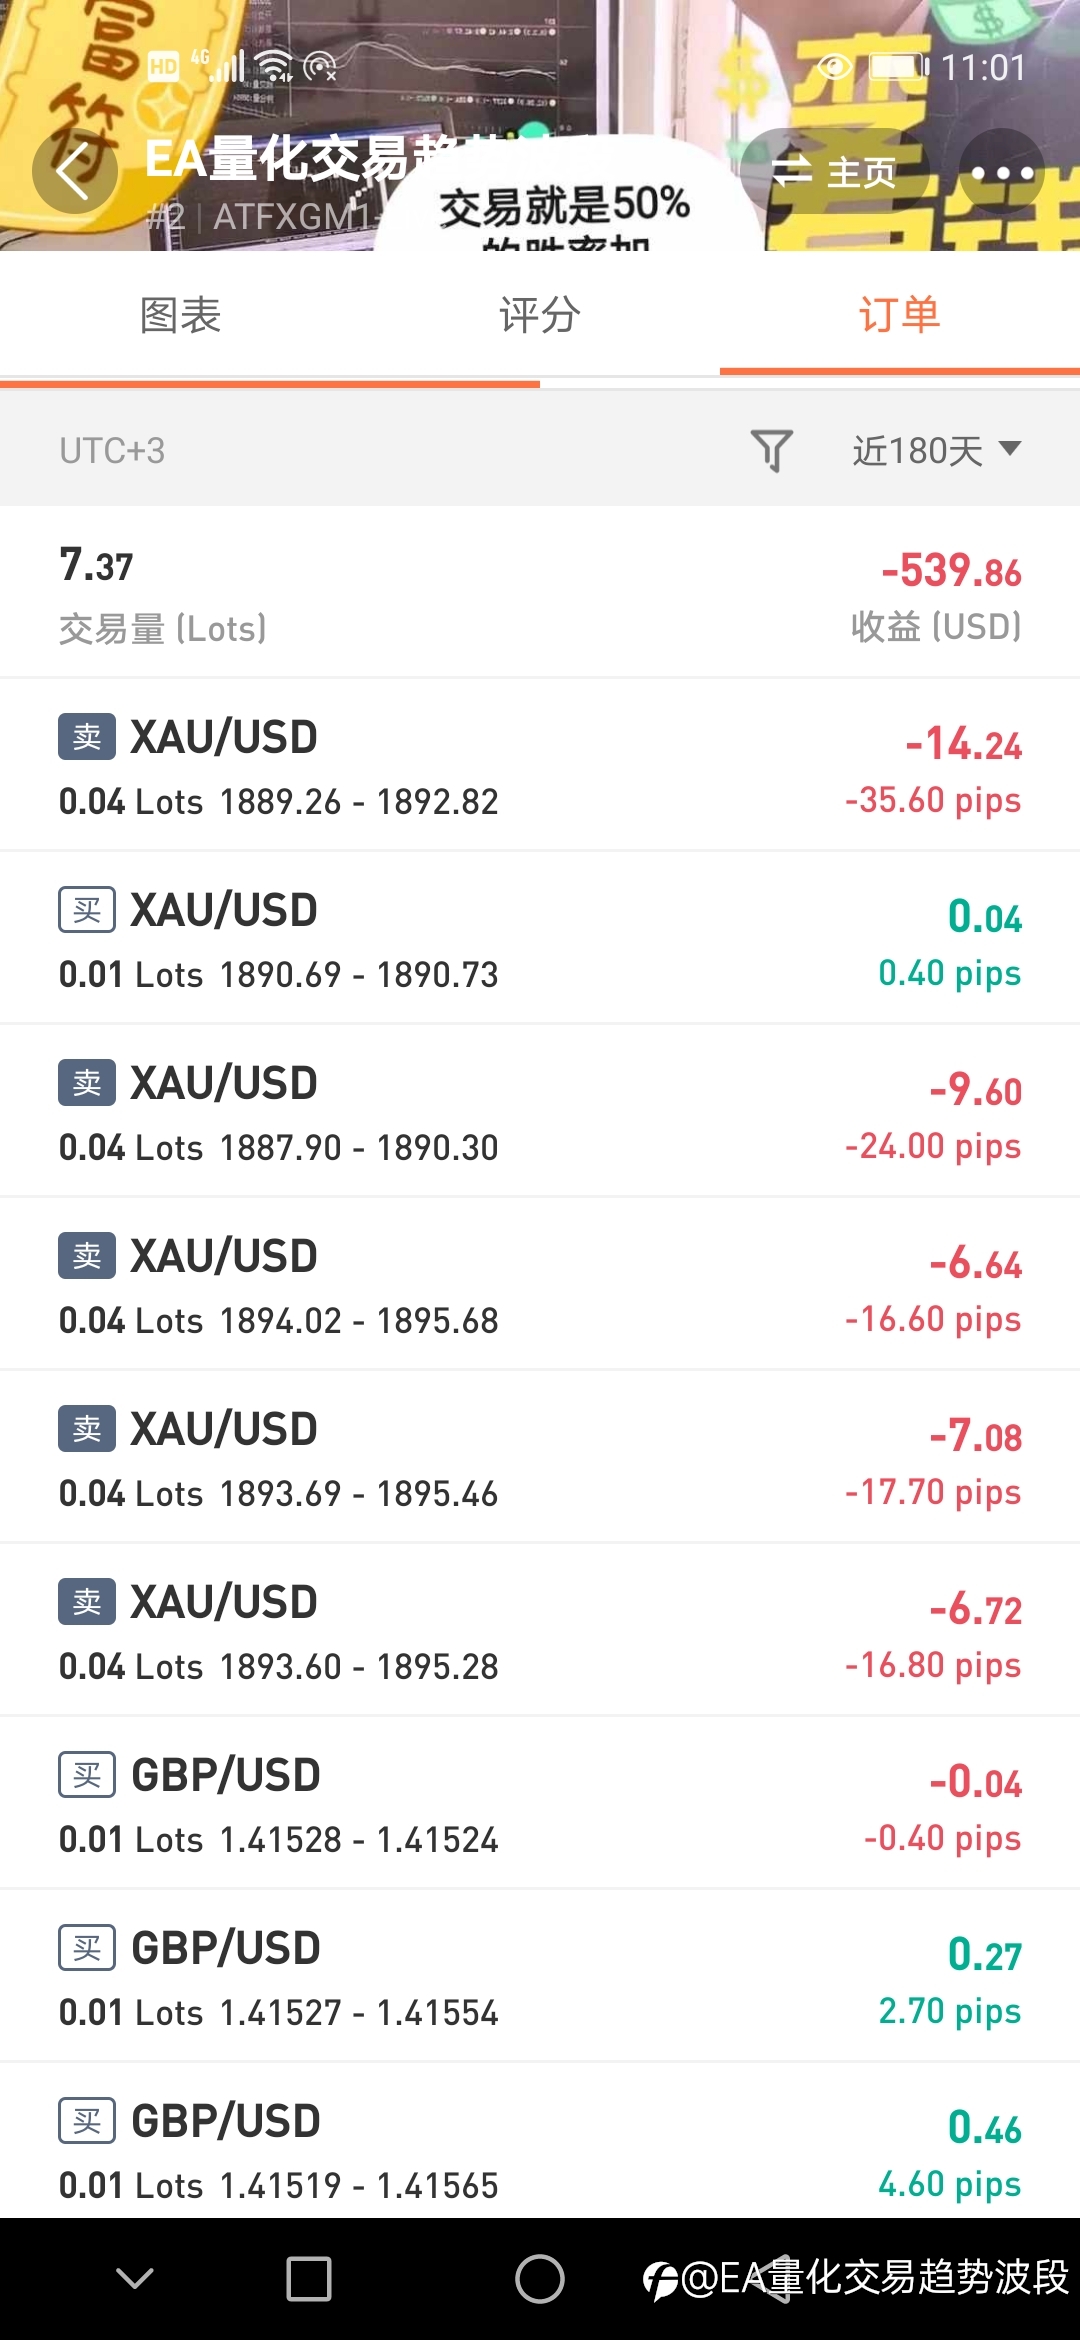Tap the back arrow icon

tap(74, 171)
